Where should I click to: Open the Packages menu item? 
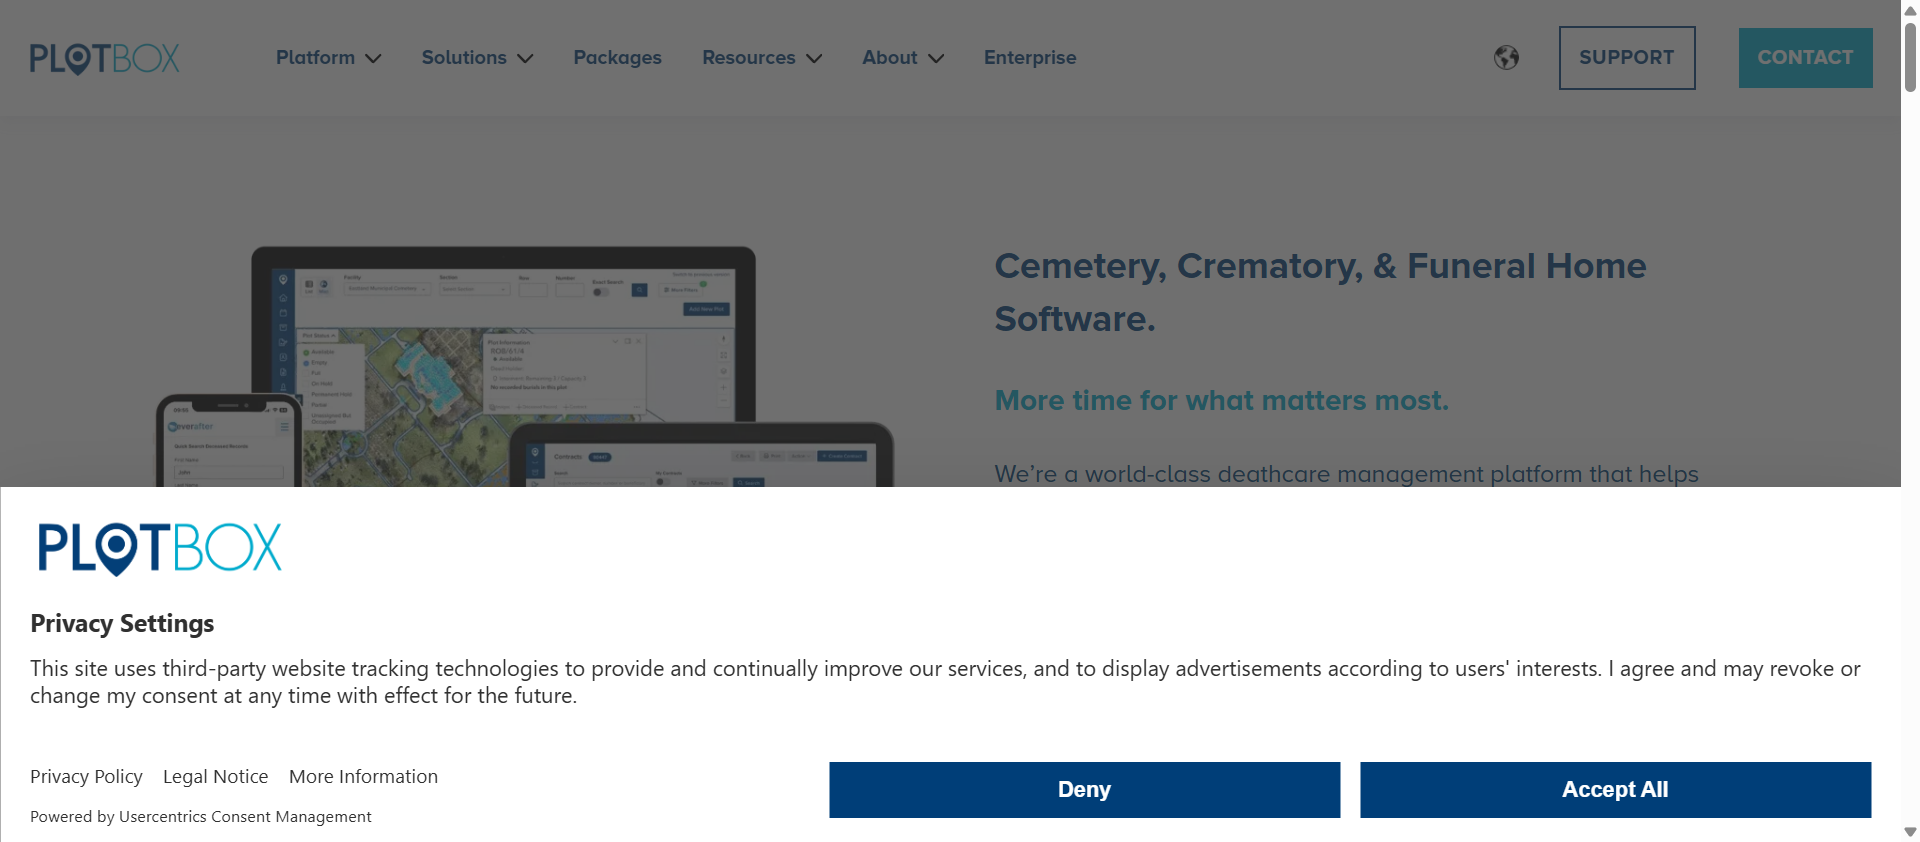617,58
